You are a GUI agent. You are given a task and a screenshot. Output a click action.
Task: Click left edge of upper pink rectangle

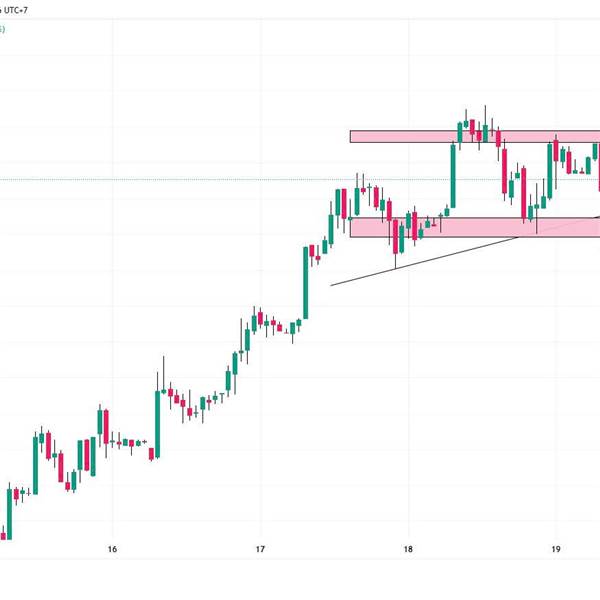tap(351, 136)
